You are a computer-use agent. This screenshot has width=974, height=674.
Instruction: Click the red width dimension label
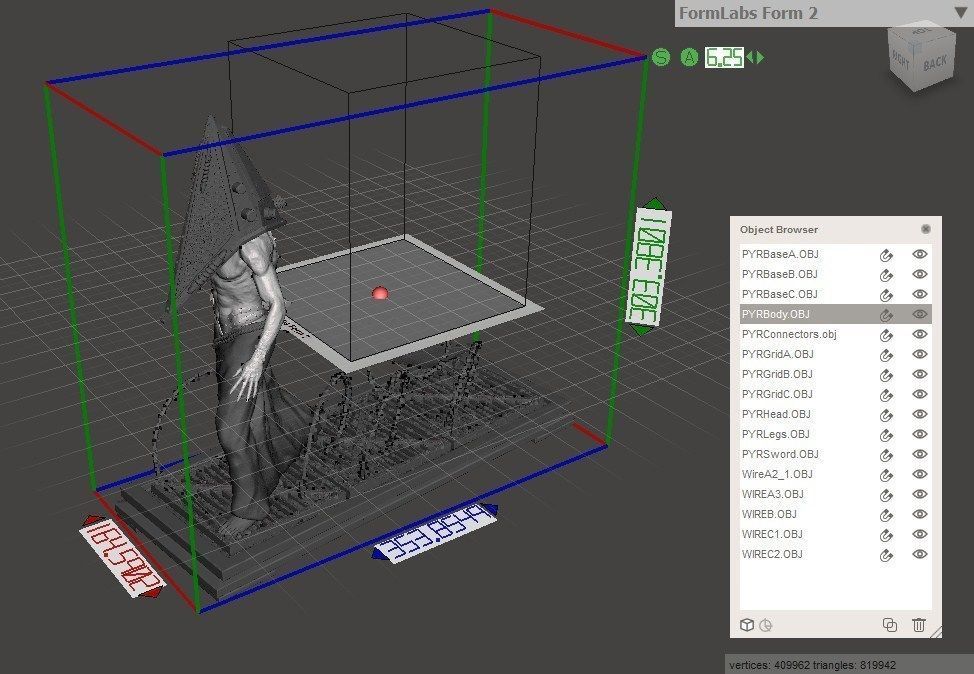(x=121, y=557)
